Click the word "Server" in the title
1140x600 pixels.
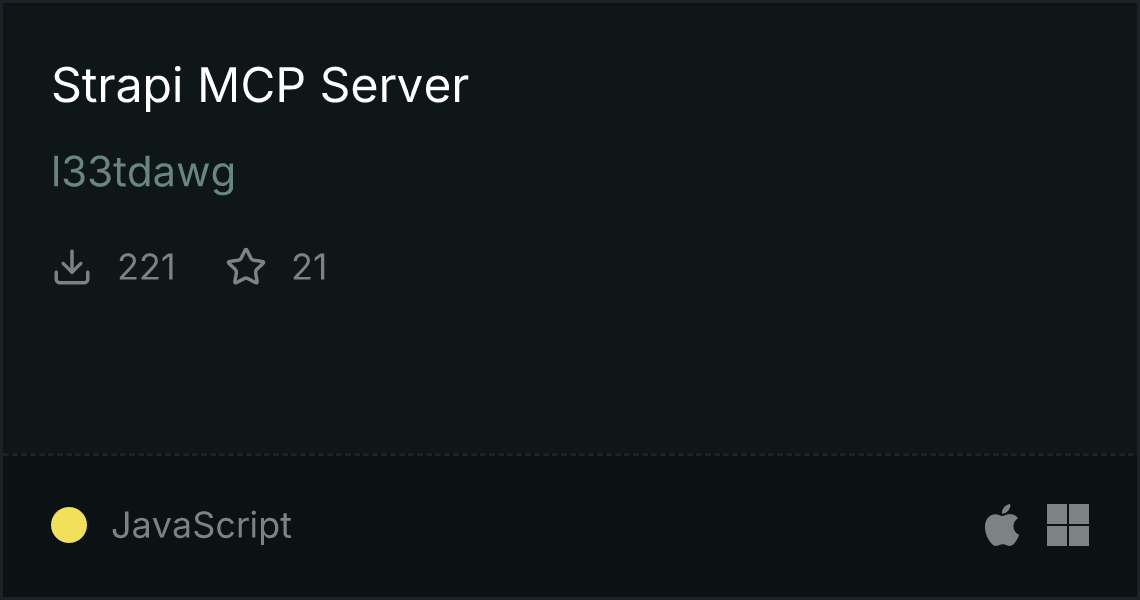[x=395, y=86]
